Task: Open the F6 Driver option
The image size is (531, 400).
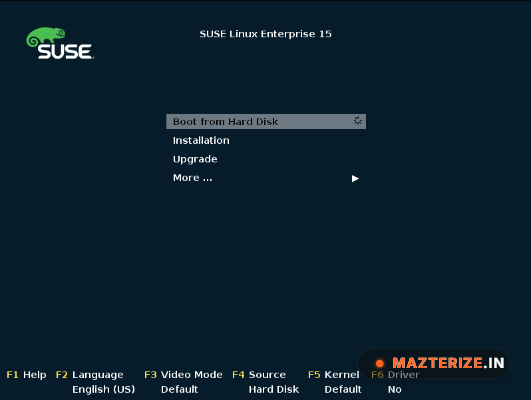Action: click(395, 375)
